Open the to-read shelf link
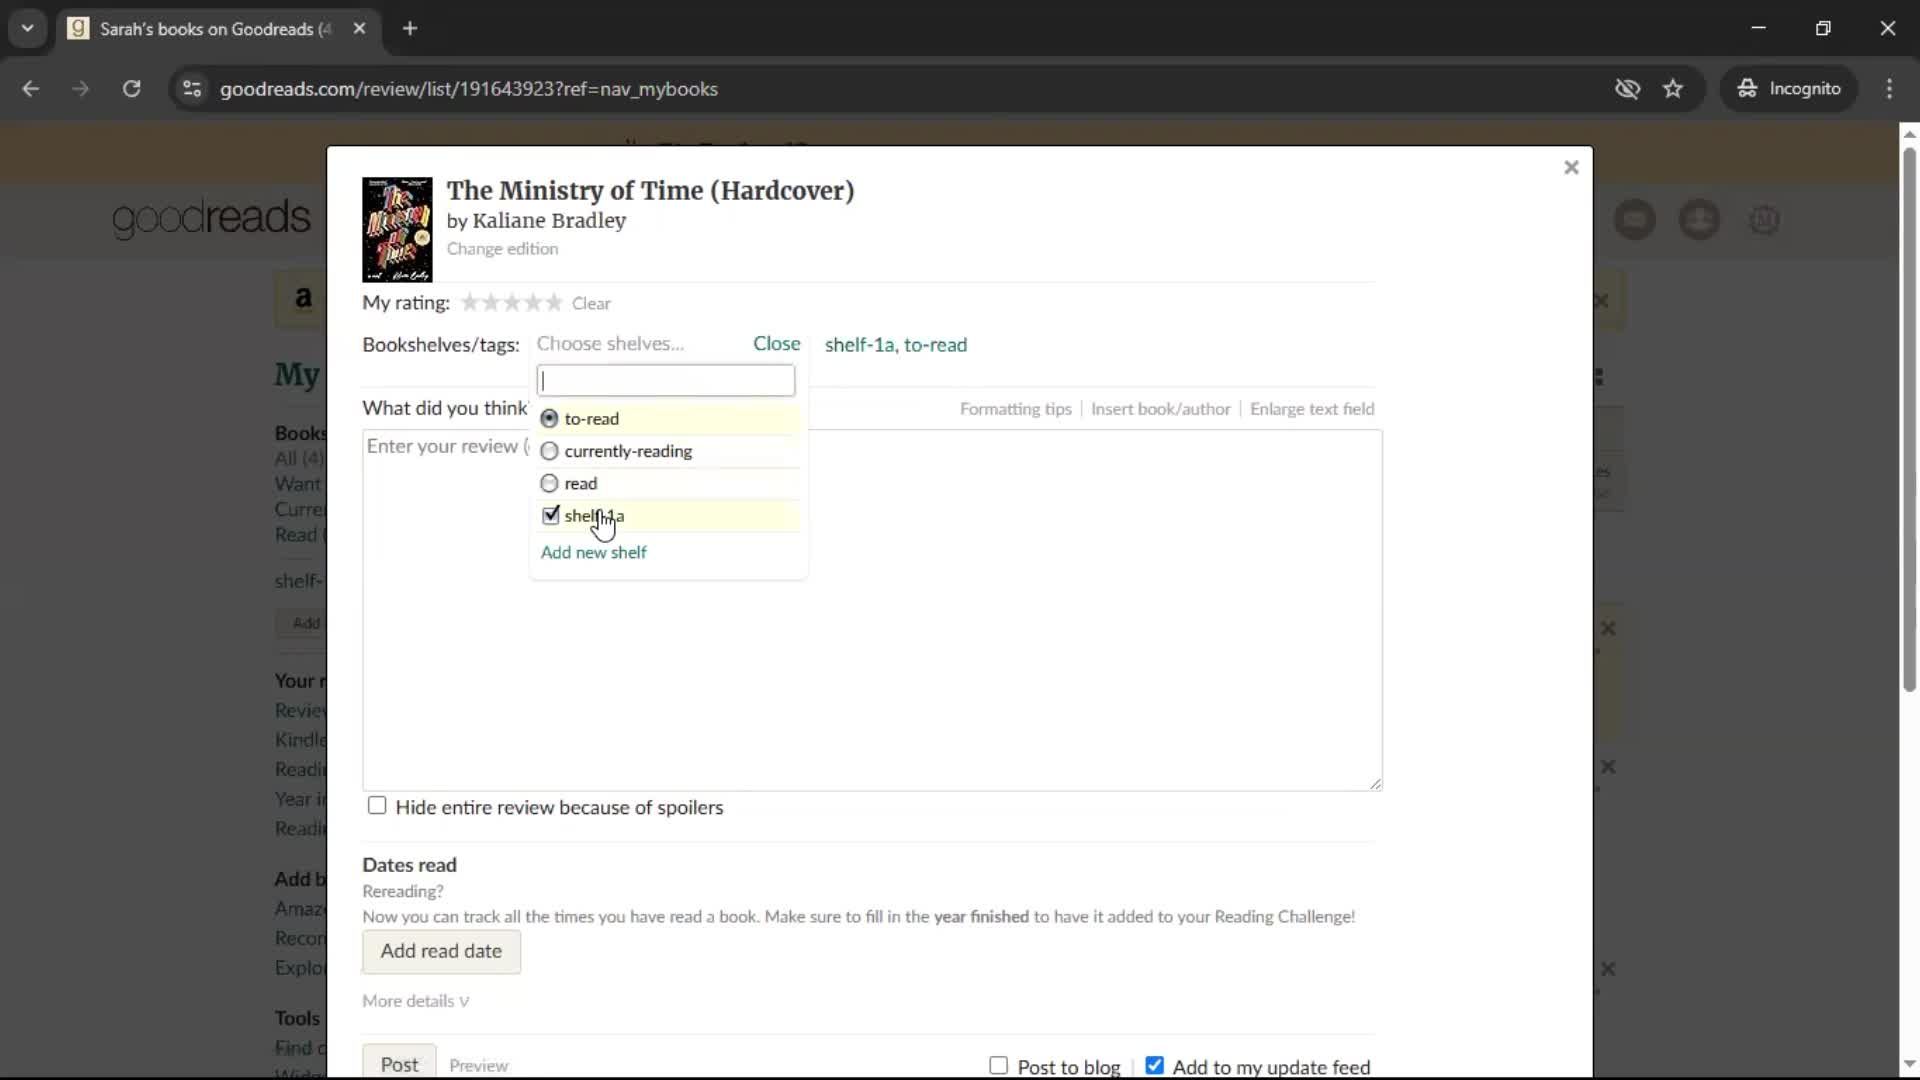The image size is (1920, 1080). click(x=935, y=345)
